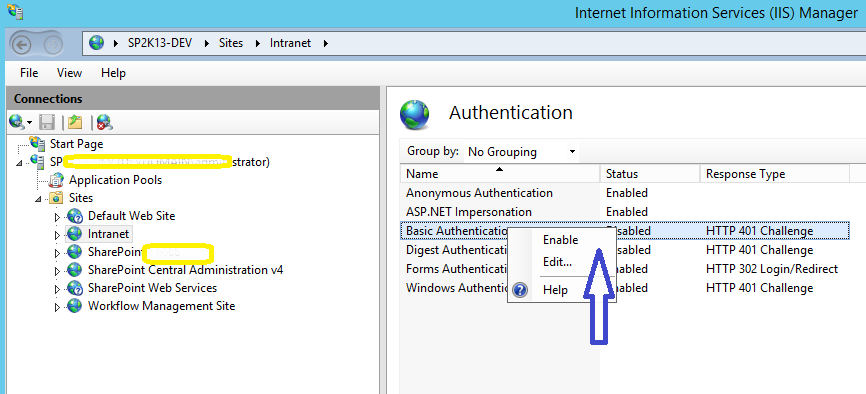Open the address bar arrow after Intranet

325,43
